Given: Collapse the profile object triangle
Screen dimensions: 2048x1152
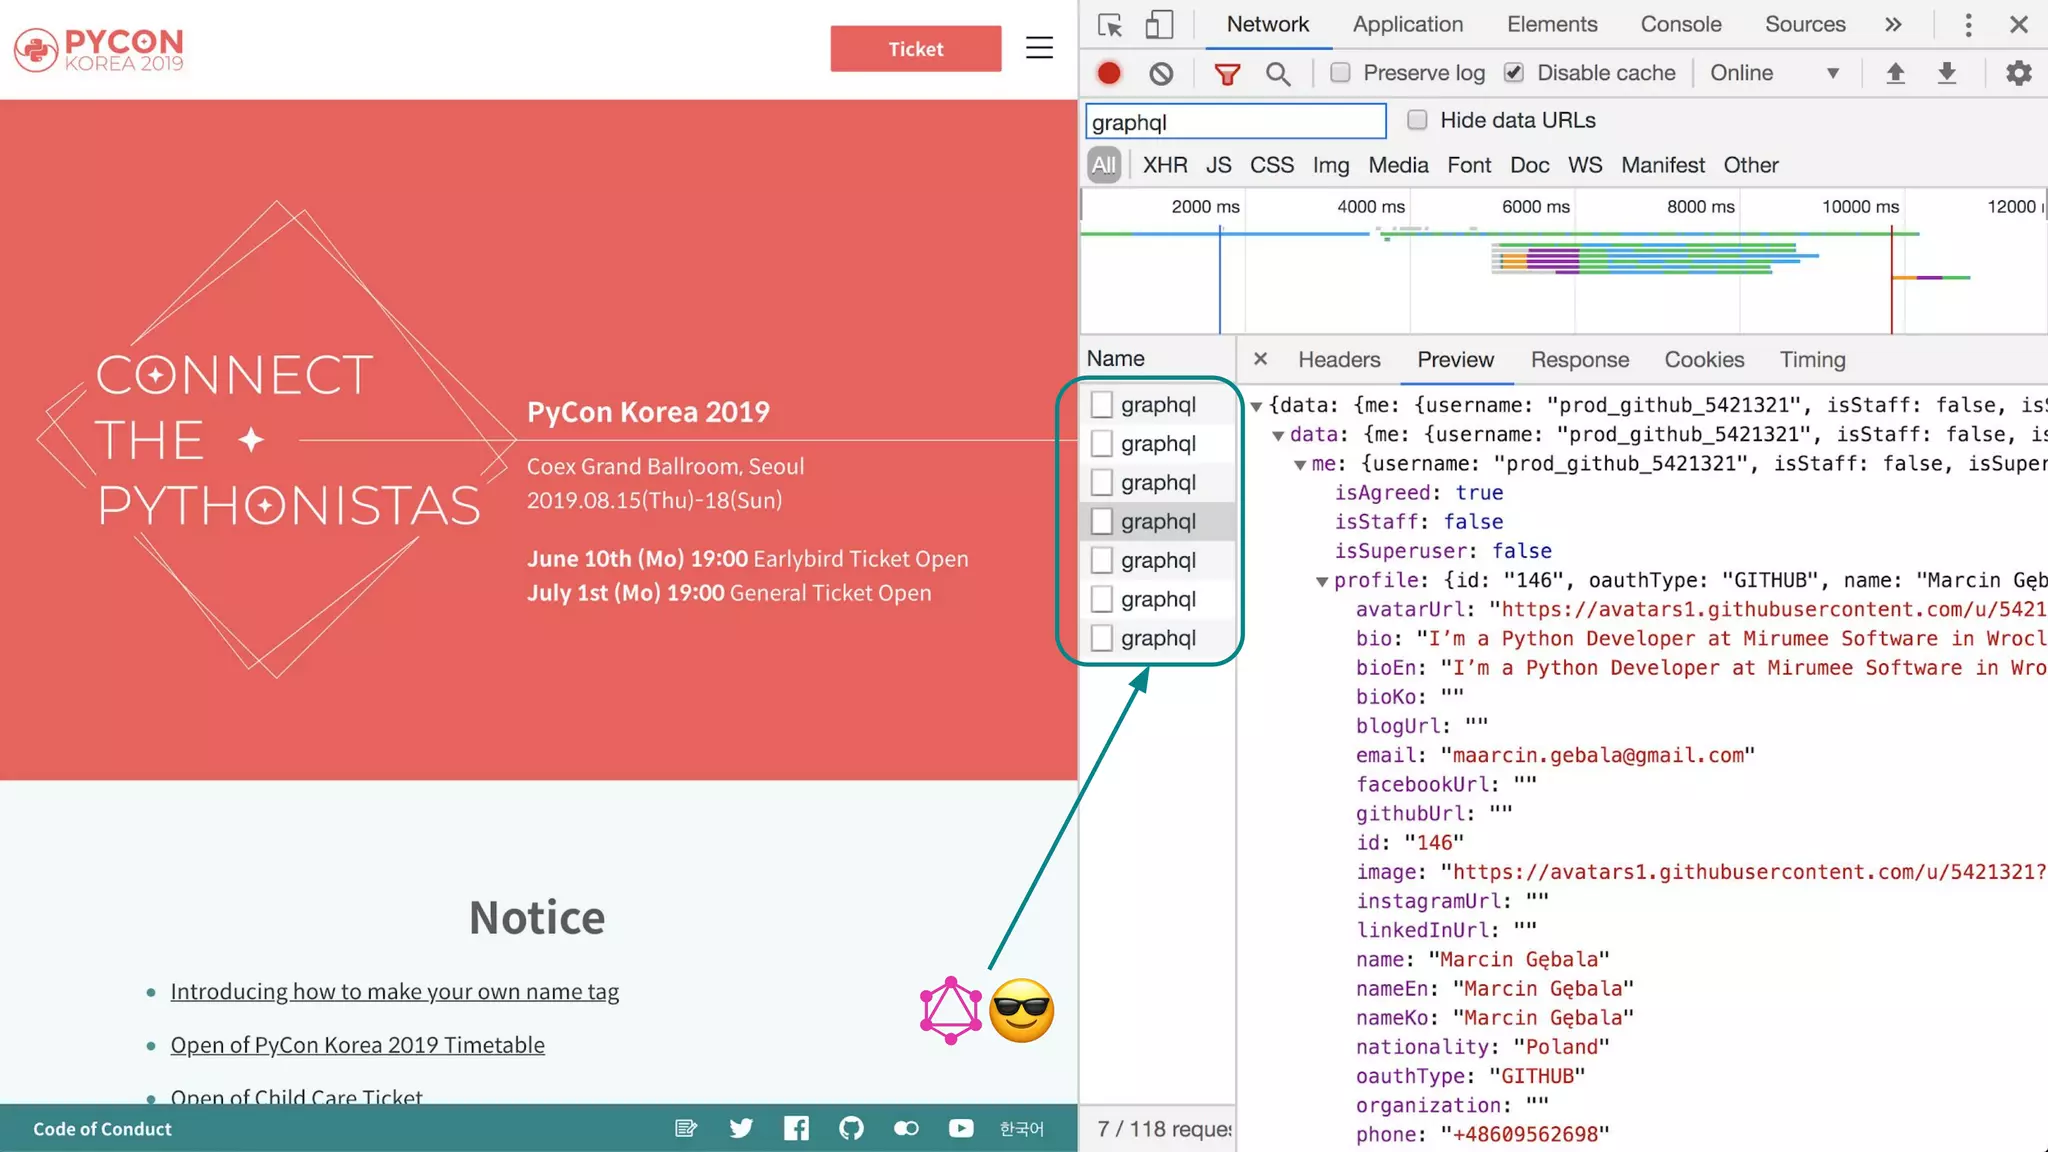Looking at the screenshot, I should coord(1321,581).
